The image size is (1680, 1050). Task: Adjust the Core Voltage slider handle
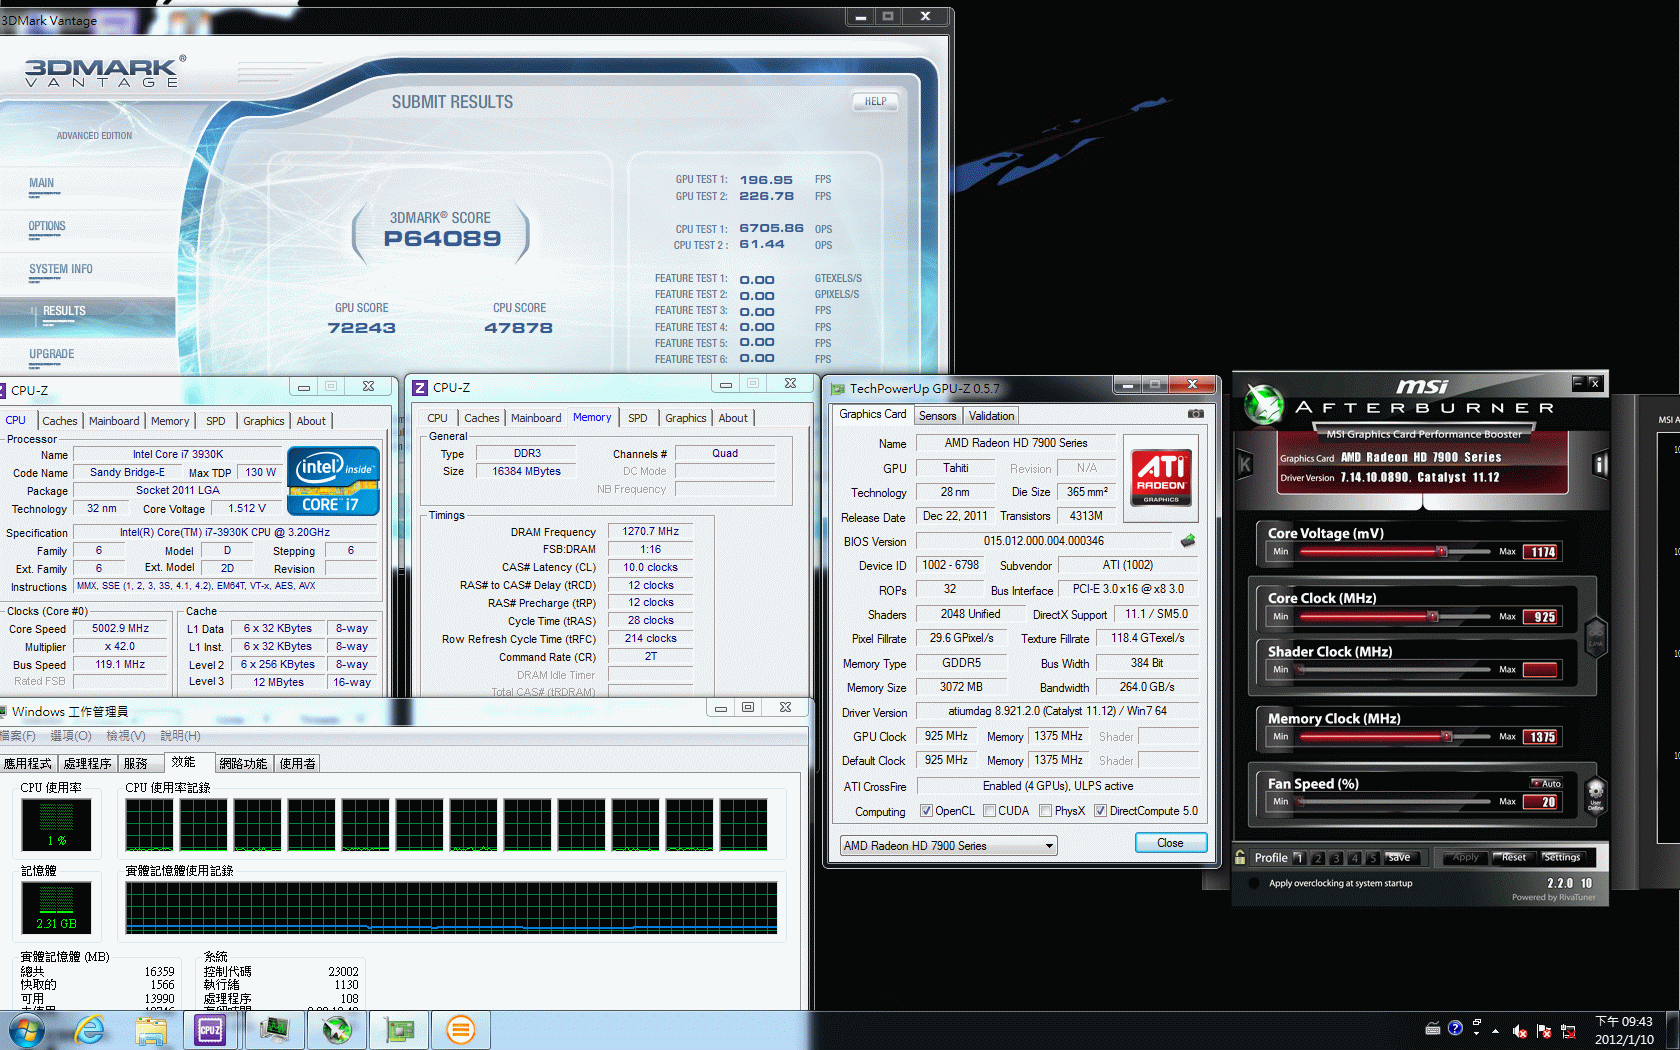[1441, 551]
